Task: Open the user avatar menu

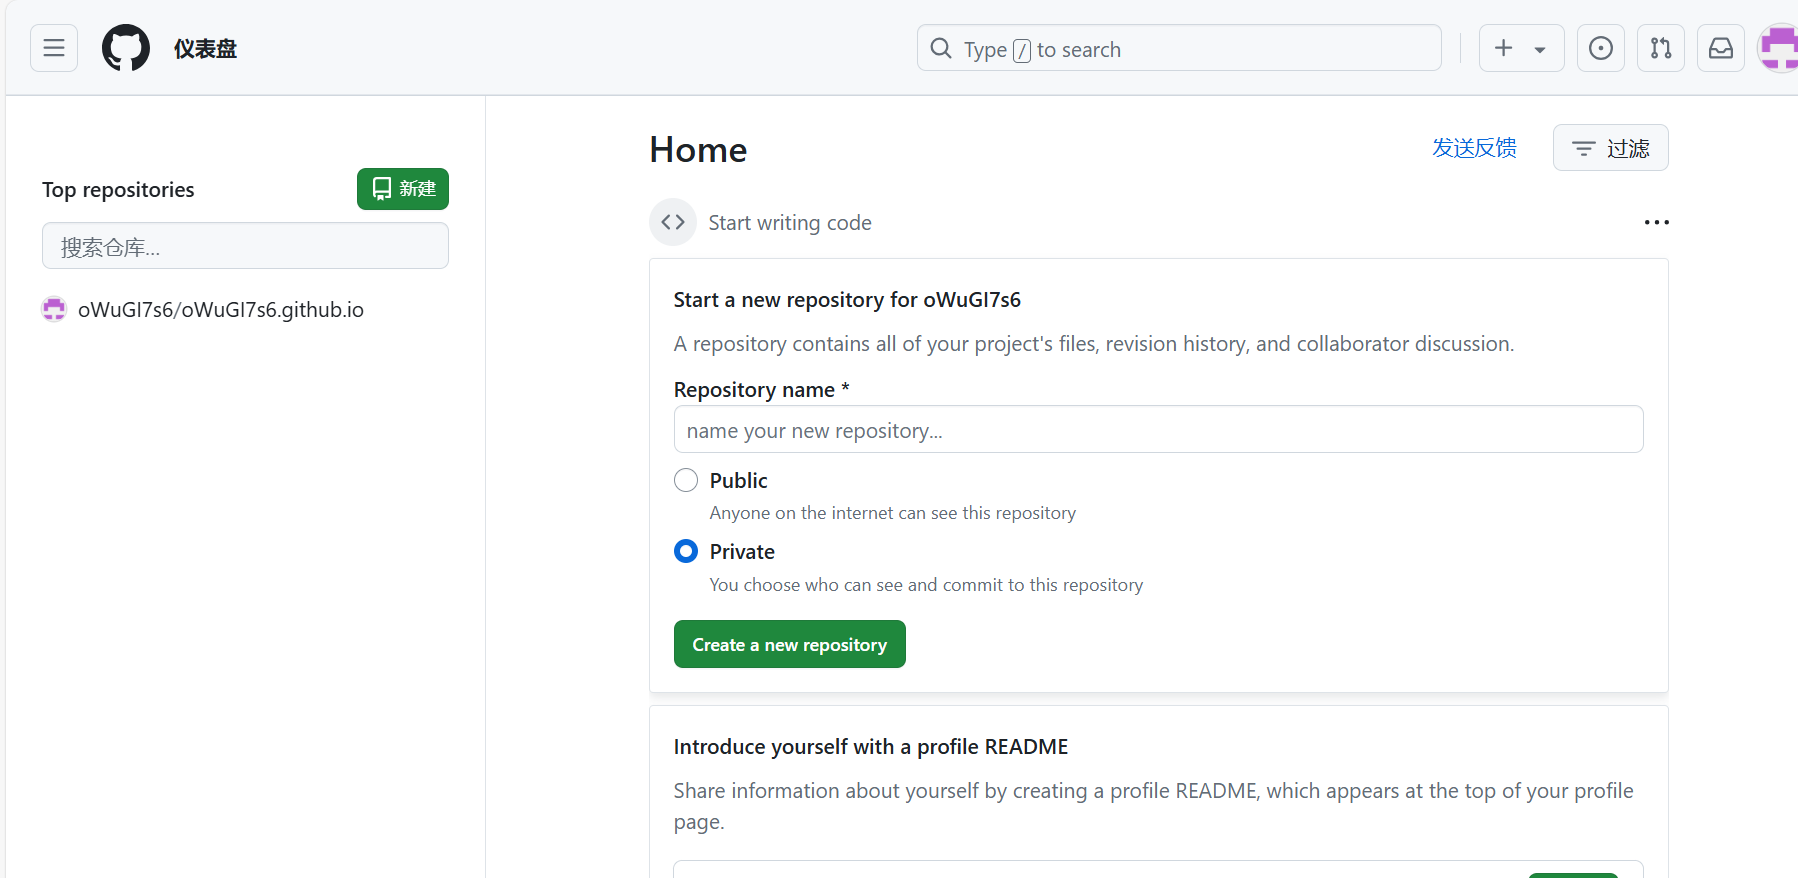Action: [1779, 48]
